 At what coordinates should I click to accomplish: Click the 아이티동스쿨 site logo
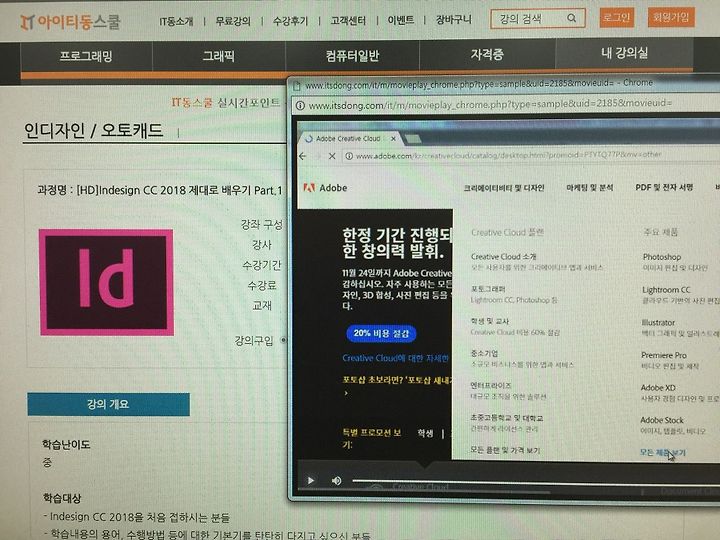click(70, 21)
